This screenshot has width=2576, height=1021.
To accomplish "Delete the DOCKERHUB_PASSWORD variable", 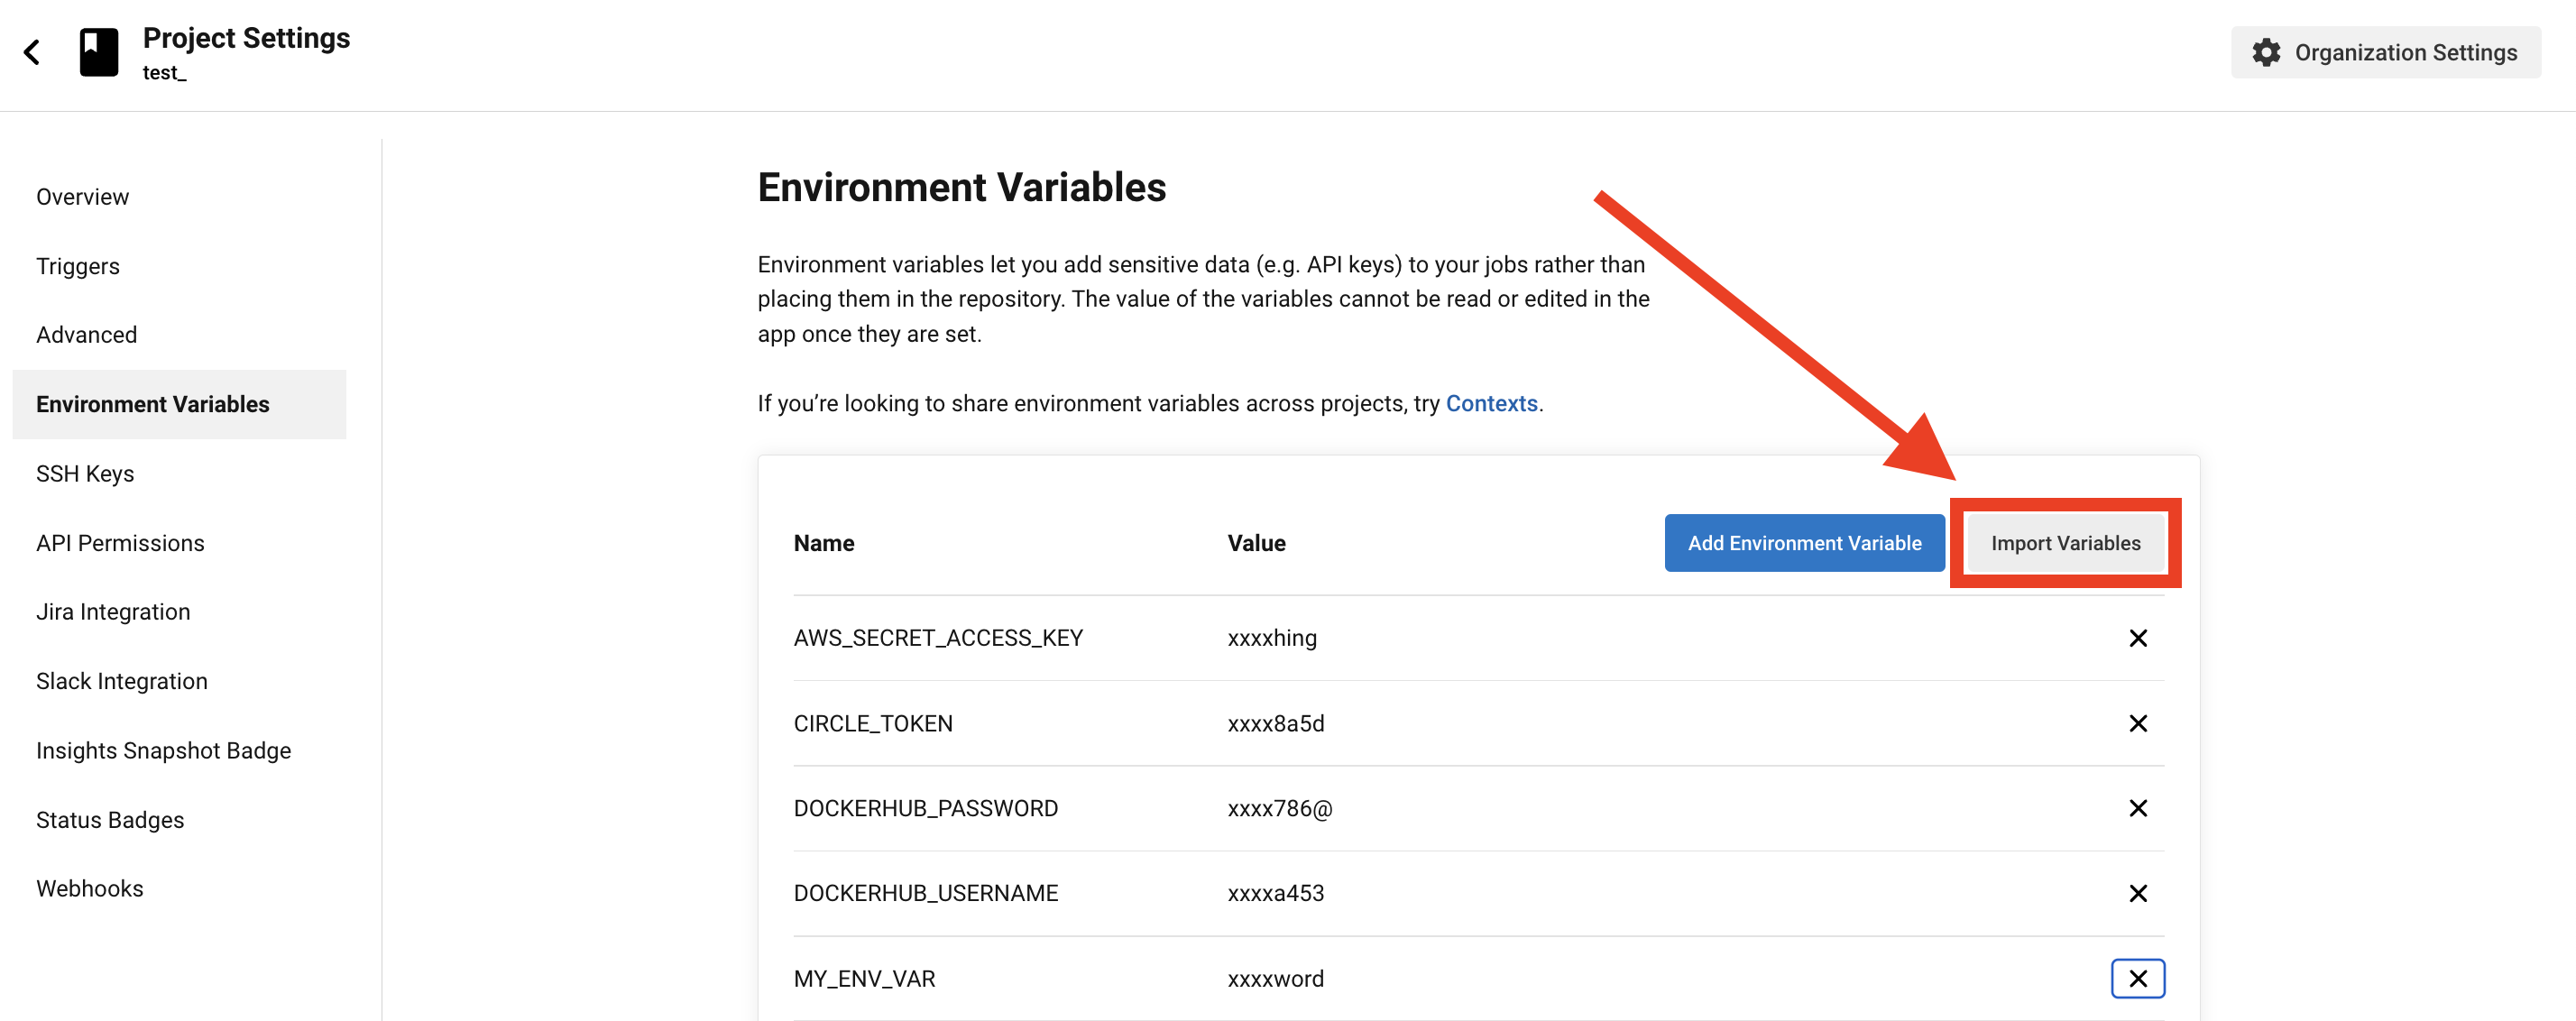I will pos(2137,808).
